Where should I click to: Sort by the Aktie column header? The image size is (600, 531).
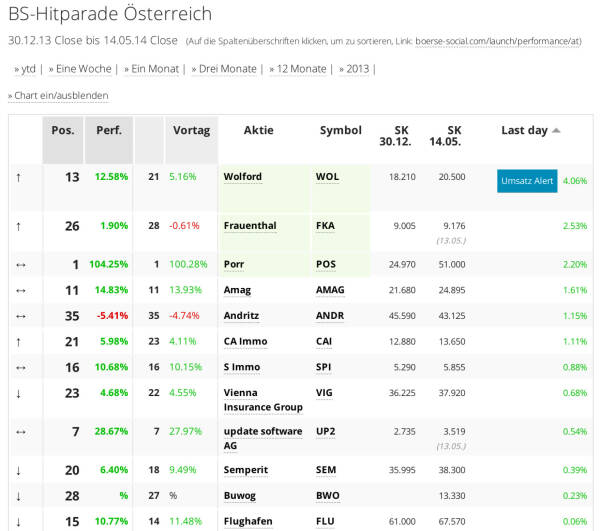[258, 131]
